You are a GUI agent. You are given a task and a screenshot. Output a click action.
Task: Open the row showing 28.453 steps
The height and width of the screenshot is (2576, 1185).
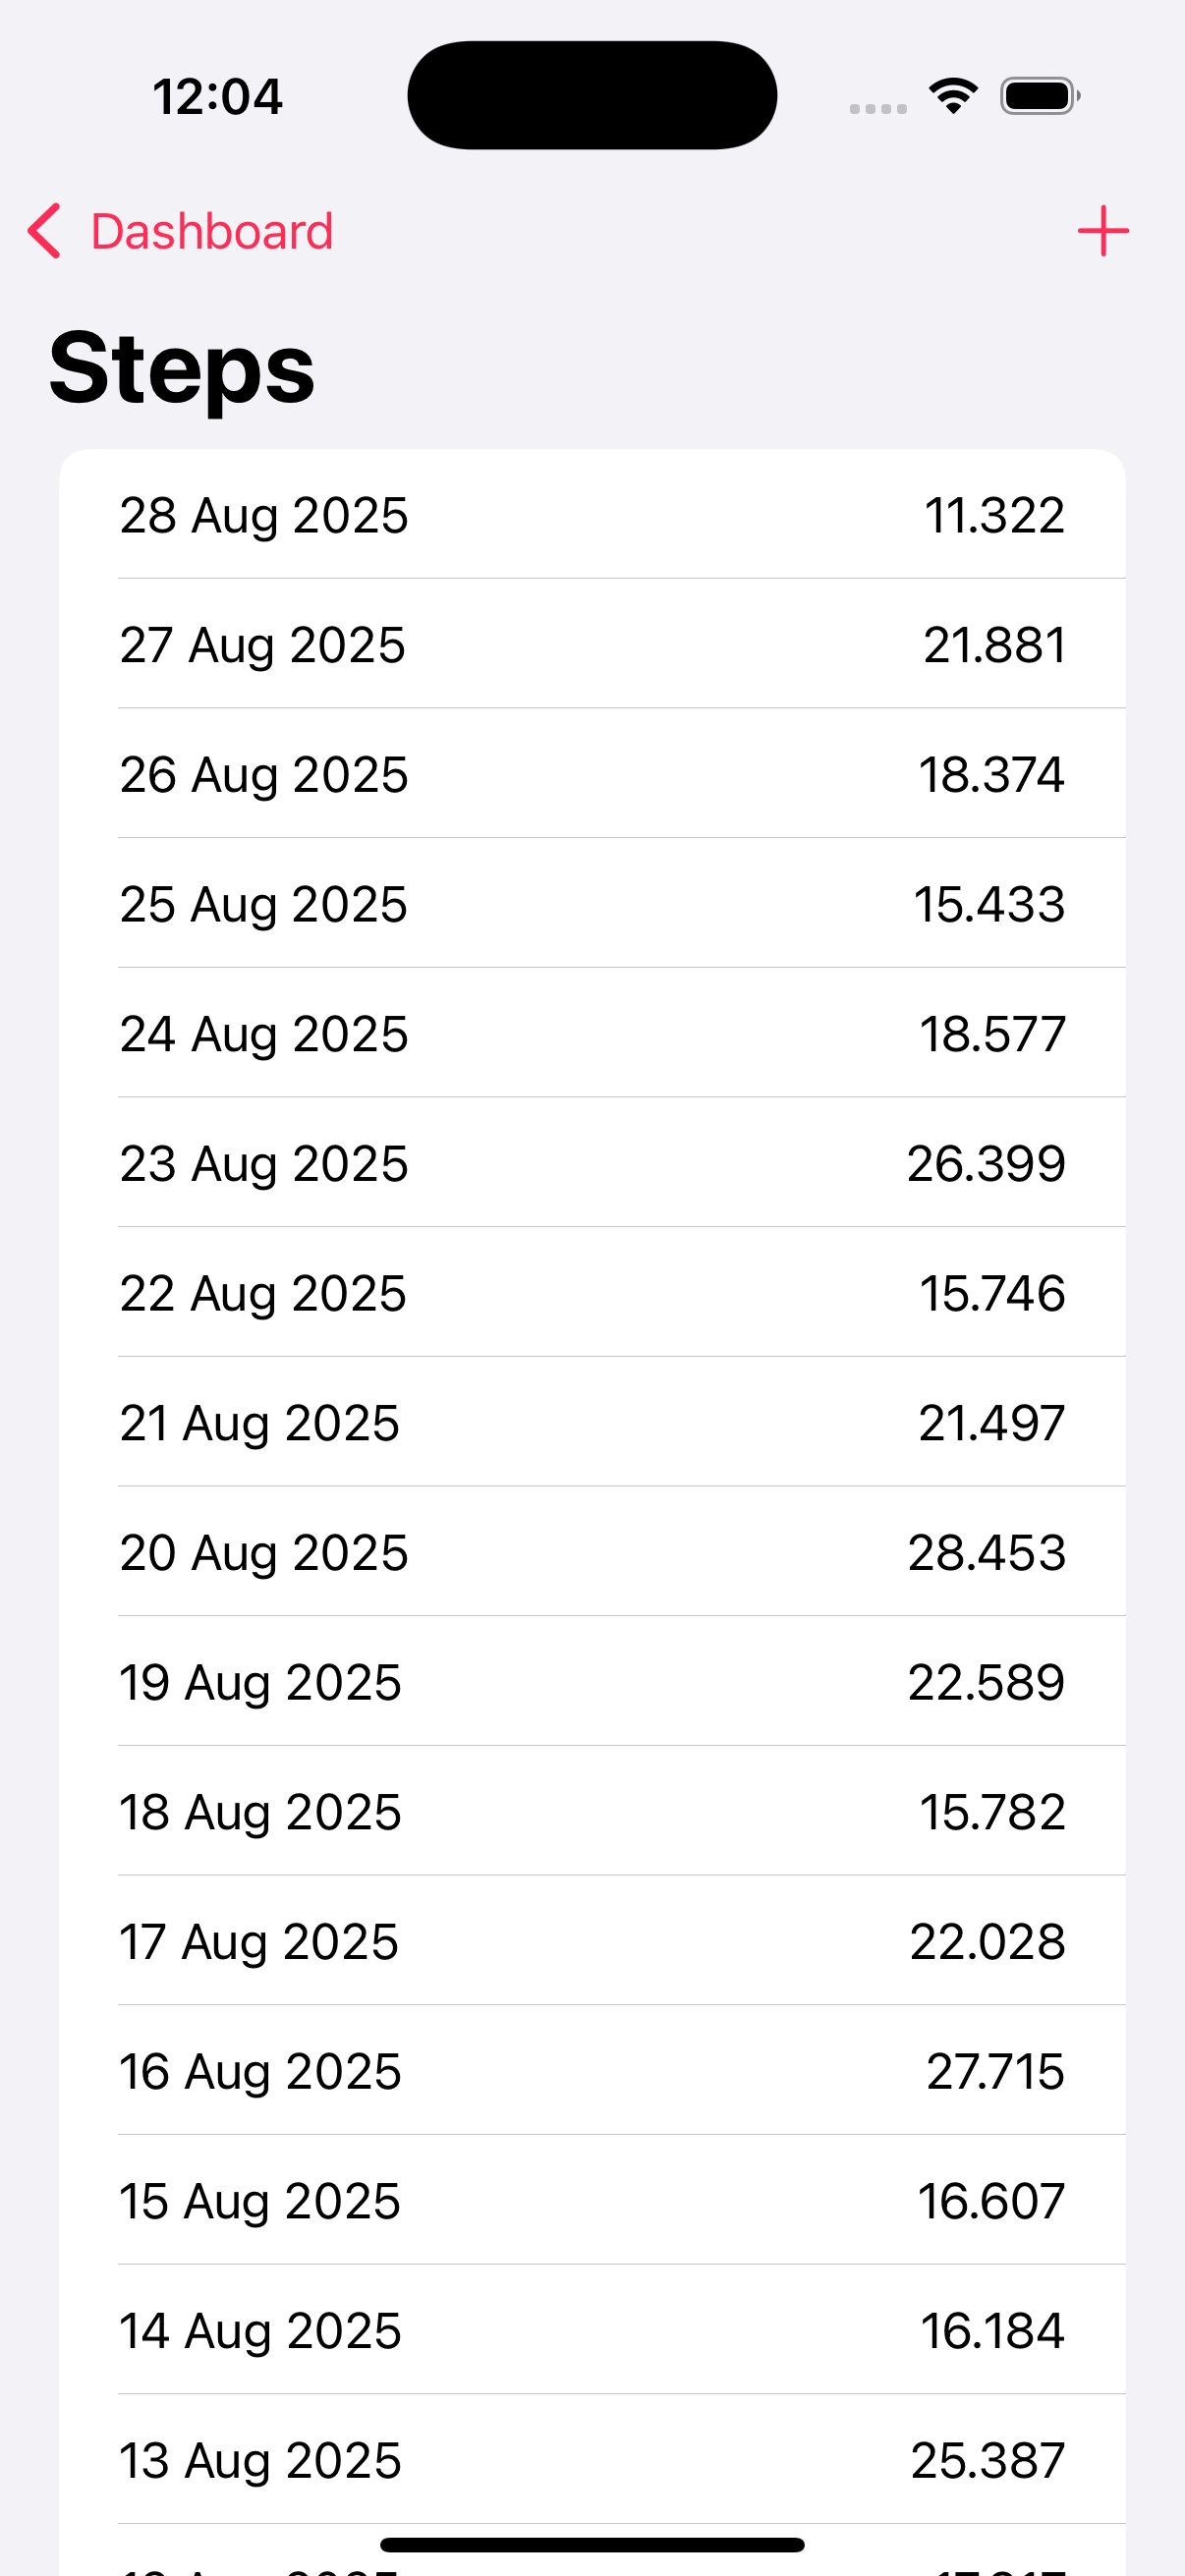[x=592, y=1552]
